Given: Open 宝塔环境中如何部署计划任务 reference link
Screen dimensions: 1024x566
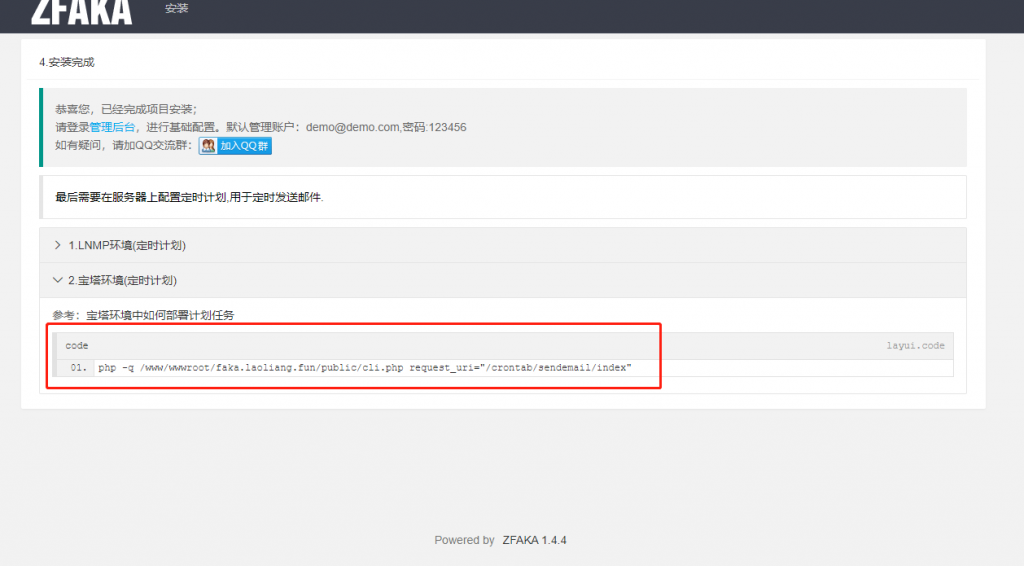Looking at the screenshot, I should (x=160, y=315).
